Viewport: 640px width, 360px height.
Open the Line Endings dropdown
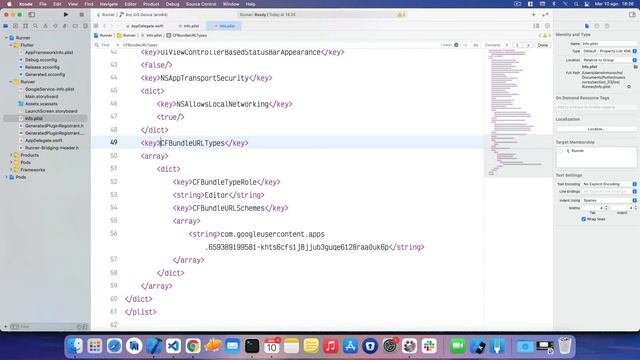coord(609,191)
